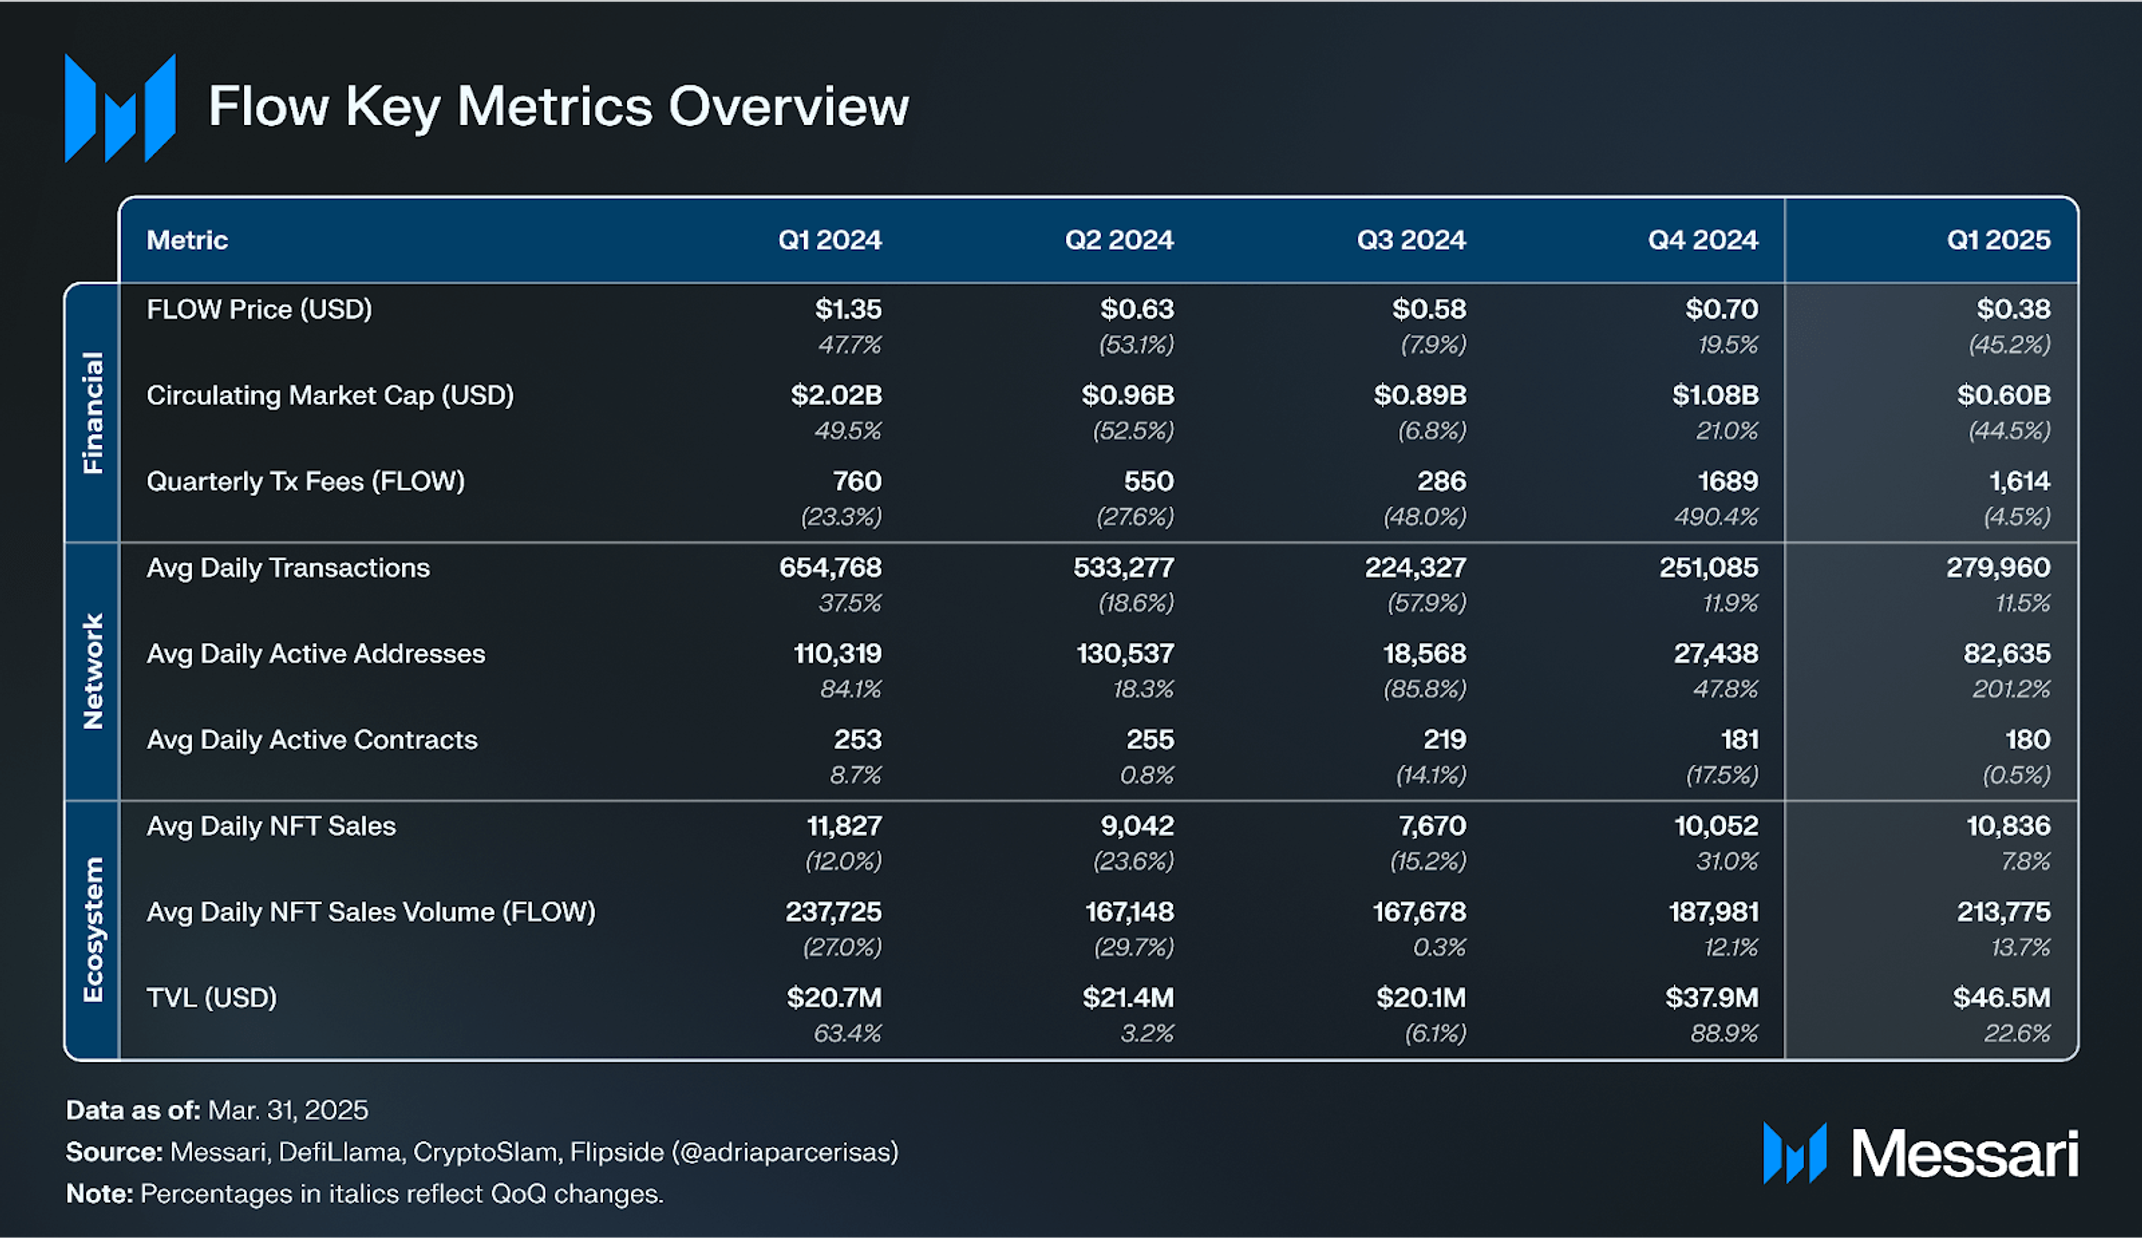Click the '10,836' NFT sales value
The image size is (2142, 1238).
(x=2008, y=826)
